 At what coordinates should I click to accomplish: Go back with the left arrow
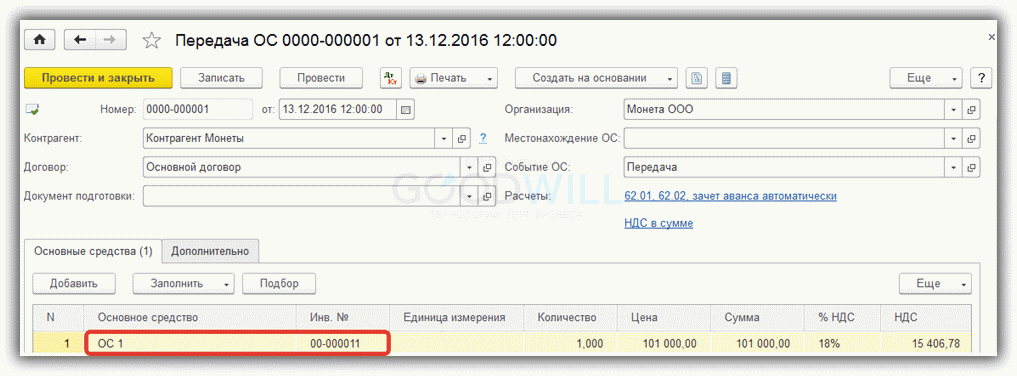click(80, 40)
